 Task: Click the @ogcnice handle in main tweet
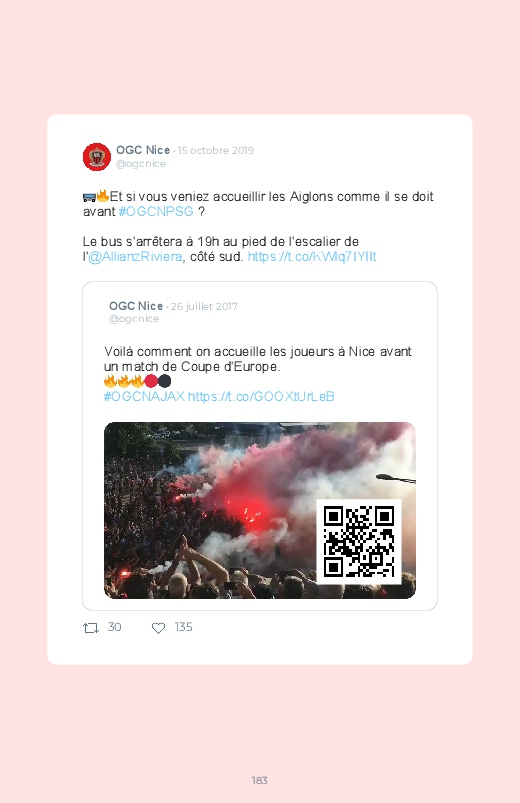[x=141, y=164]
